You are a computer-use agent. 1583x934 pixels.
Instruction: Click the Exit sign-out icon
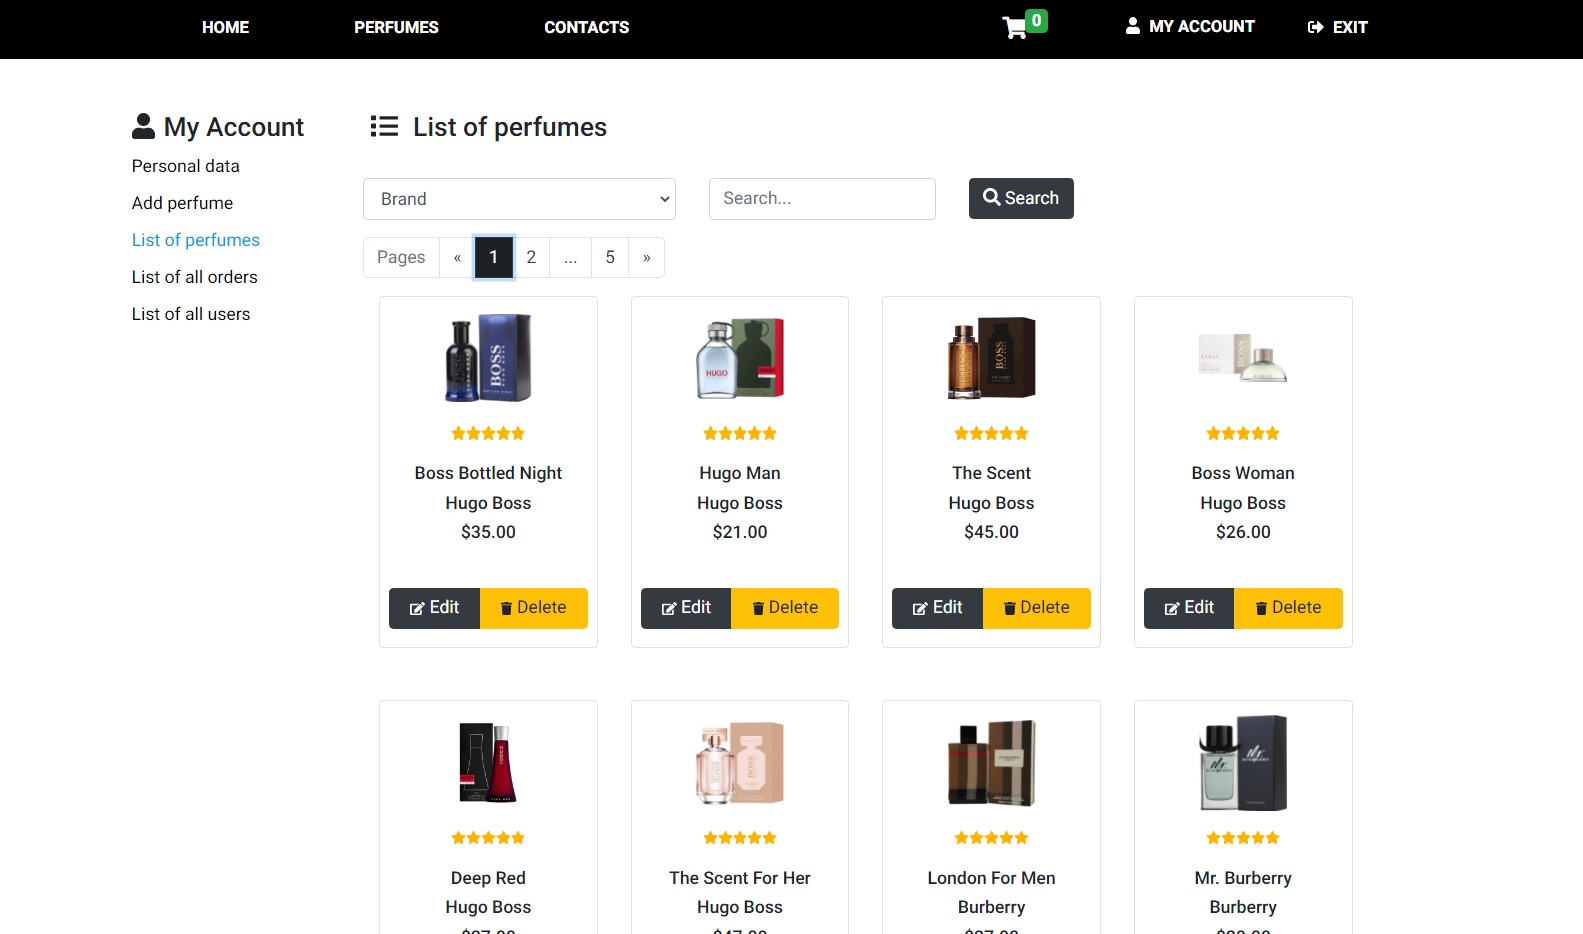click(1316, 27)
